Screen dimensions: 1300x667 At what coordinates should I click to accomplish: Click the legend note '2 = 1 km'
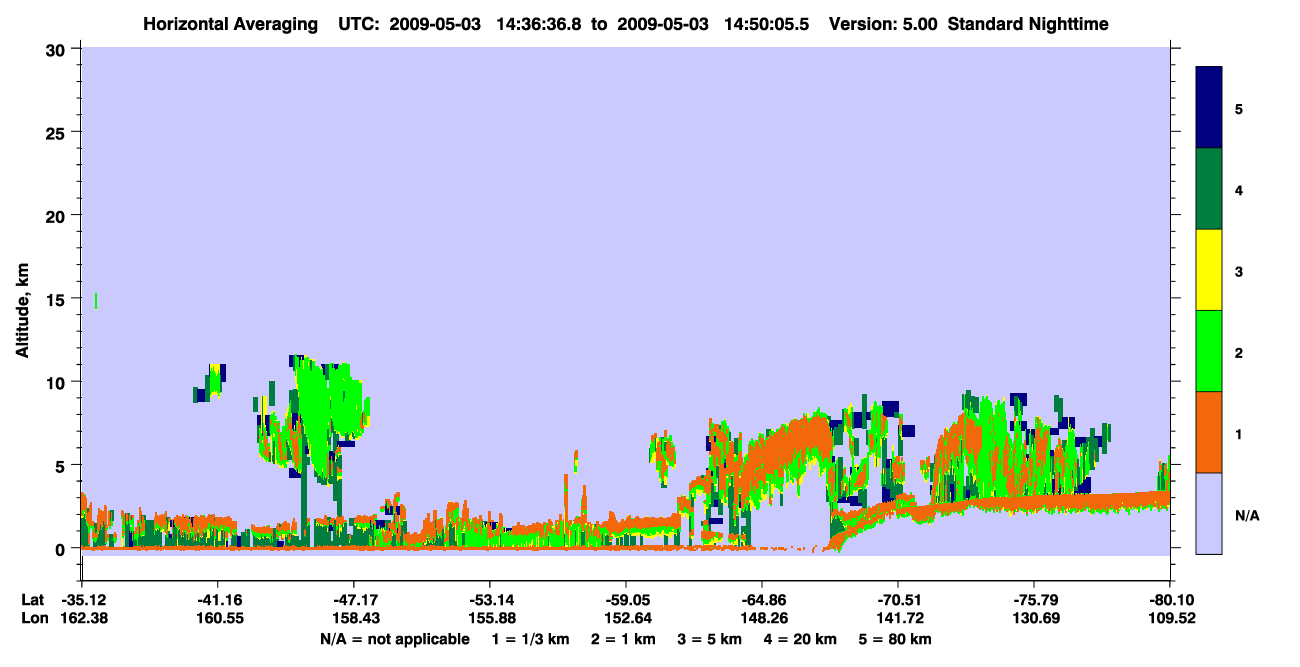pos(624,639)
